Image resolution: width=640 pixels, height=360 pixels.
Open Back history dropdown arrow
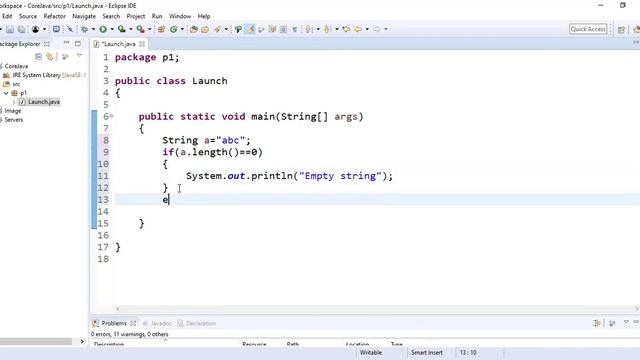point(367,29)
